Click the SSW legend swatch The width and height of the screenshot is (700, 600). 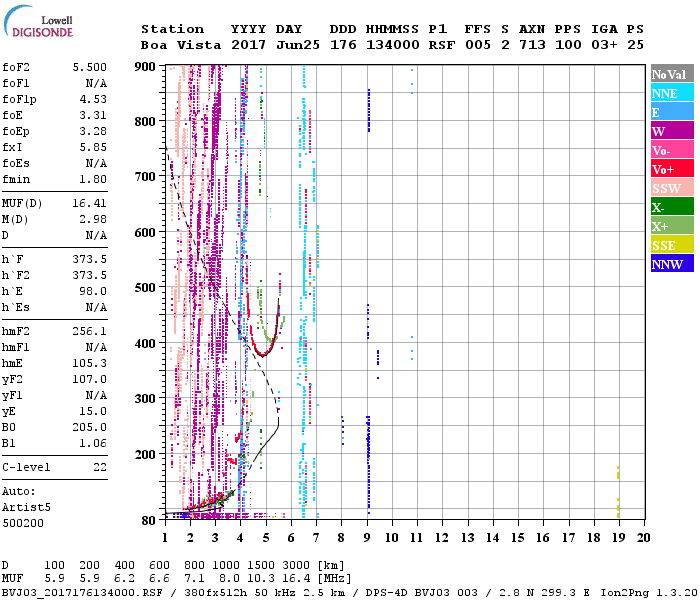tap(672, 188)
